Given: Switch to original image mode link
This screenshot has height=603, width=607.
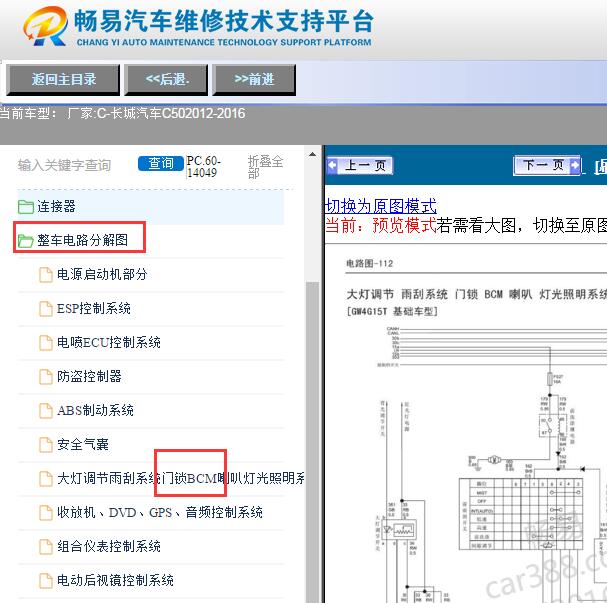Looking at the screenshot, I should pos(381,206).
